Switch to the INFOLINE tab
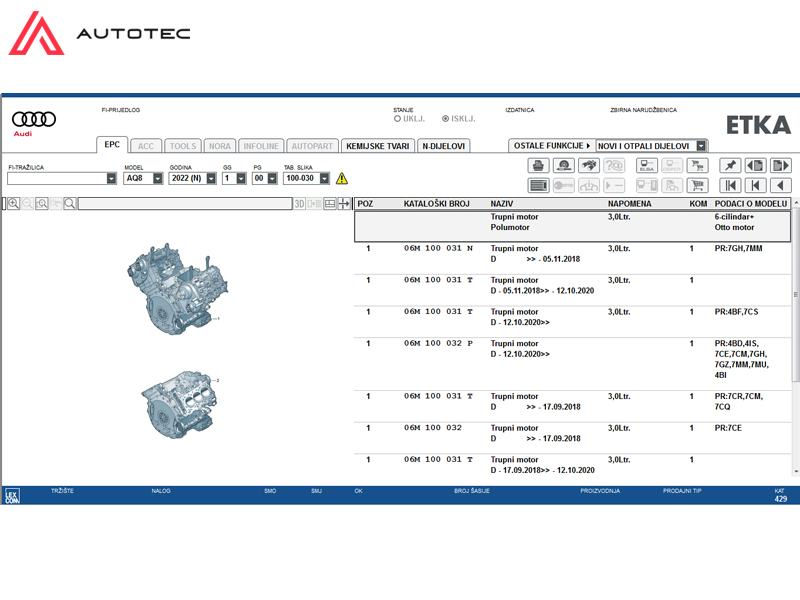The image size is (800, 600). (261, 146)
